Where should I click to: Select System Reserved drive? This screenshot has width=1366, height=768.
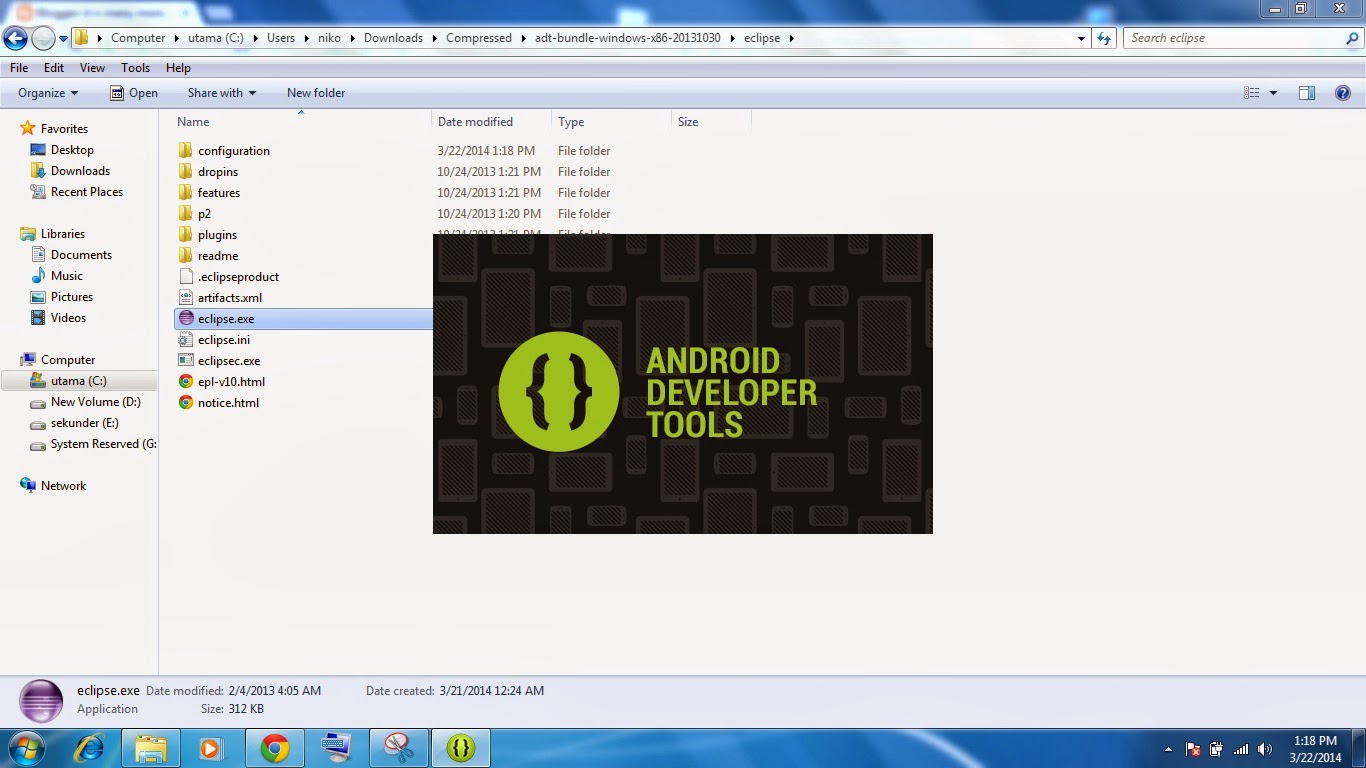pyautogui.click(x=92, y=444)
